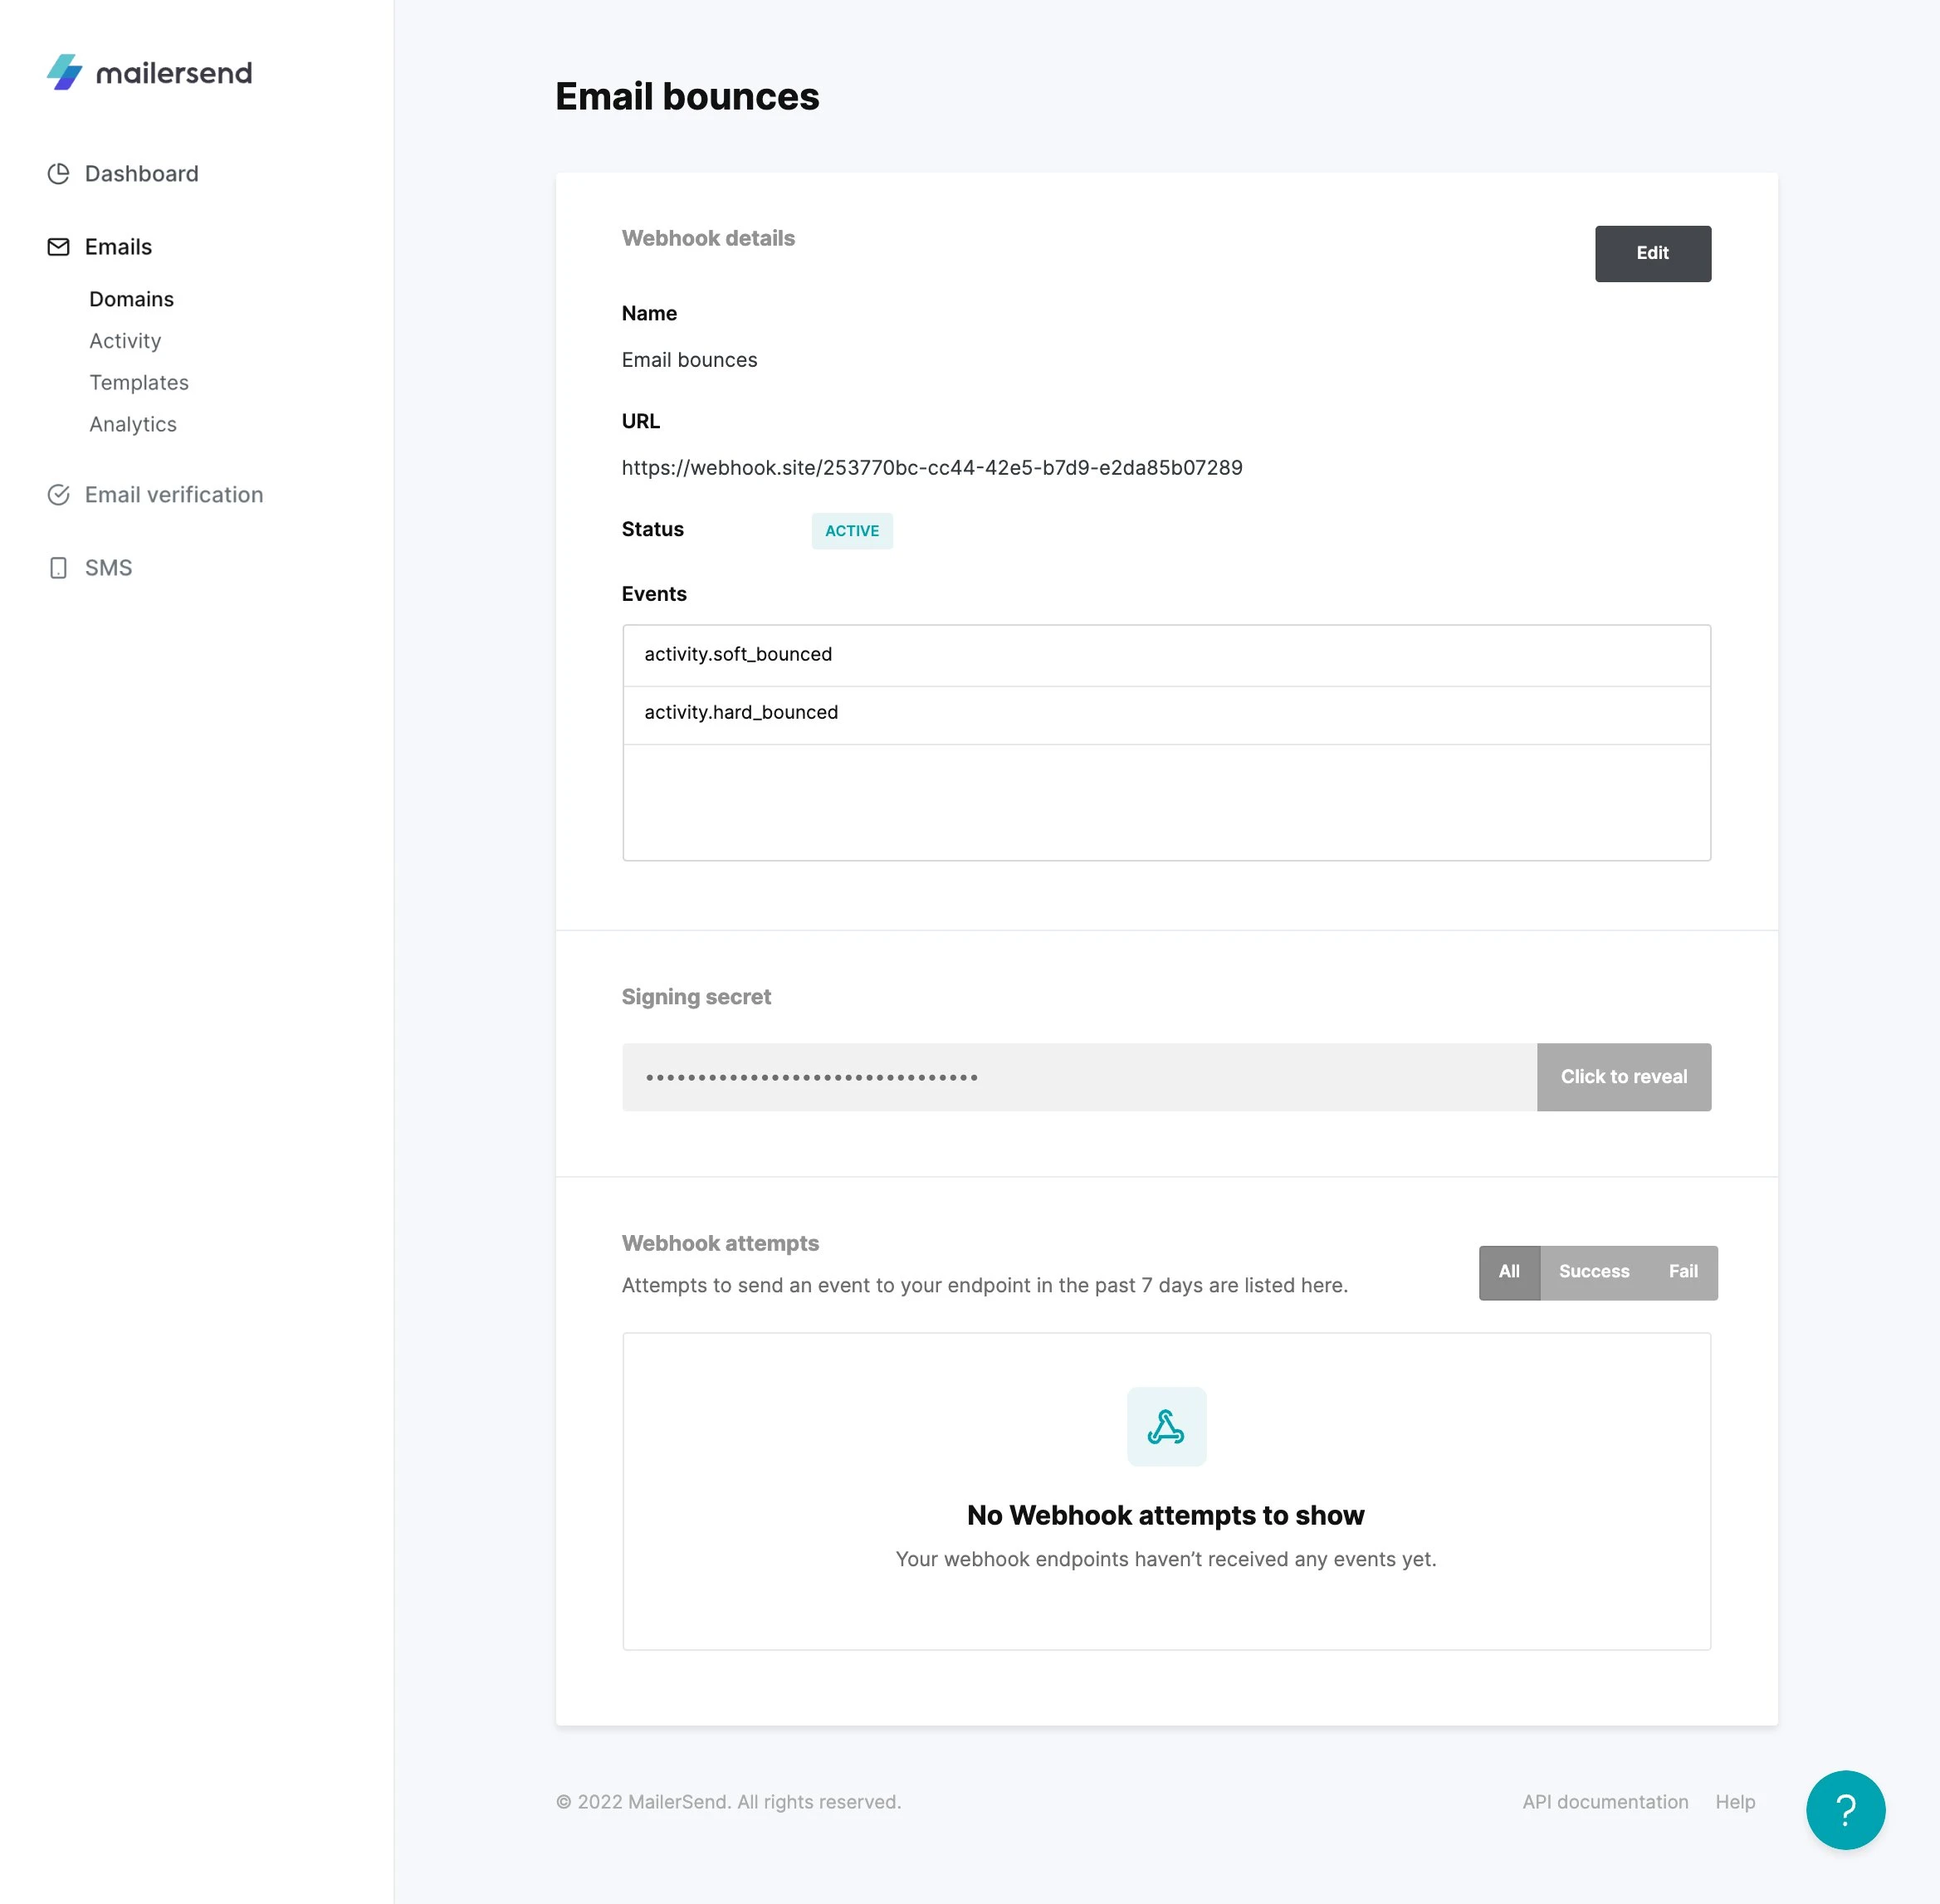Open the help question mark bubble
This screenshot has width=1940, height=1904.
pos(1845,1809)
